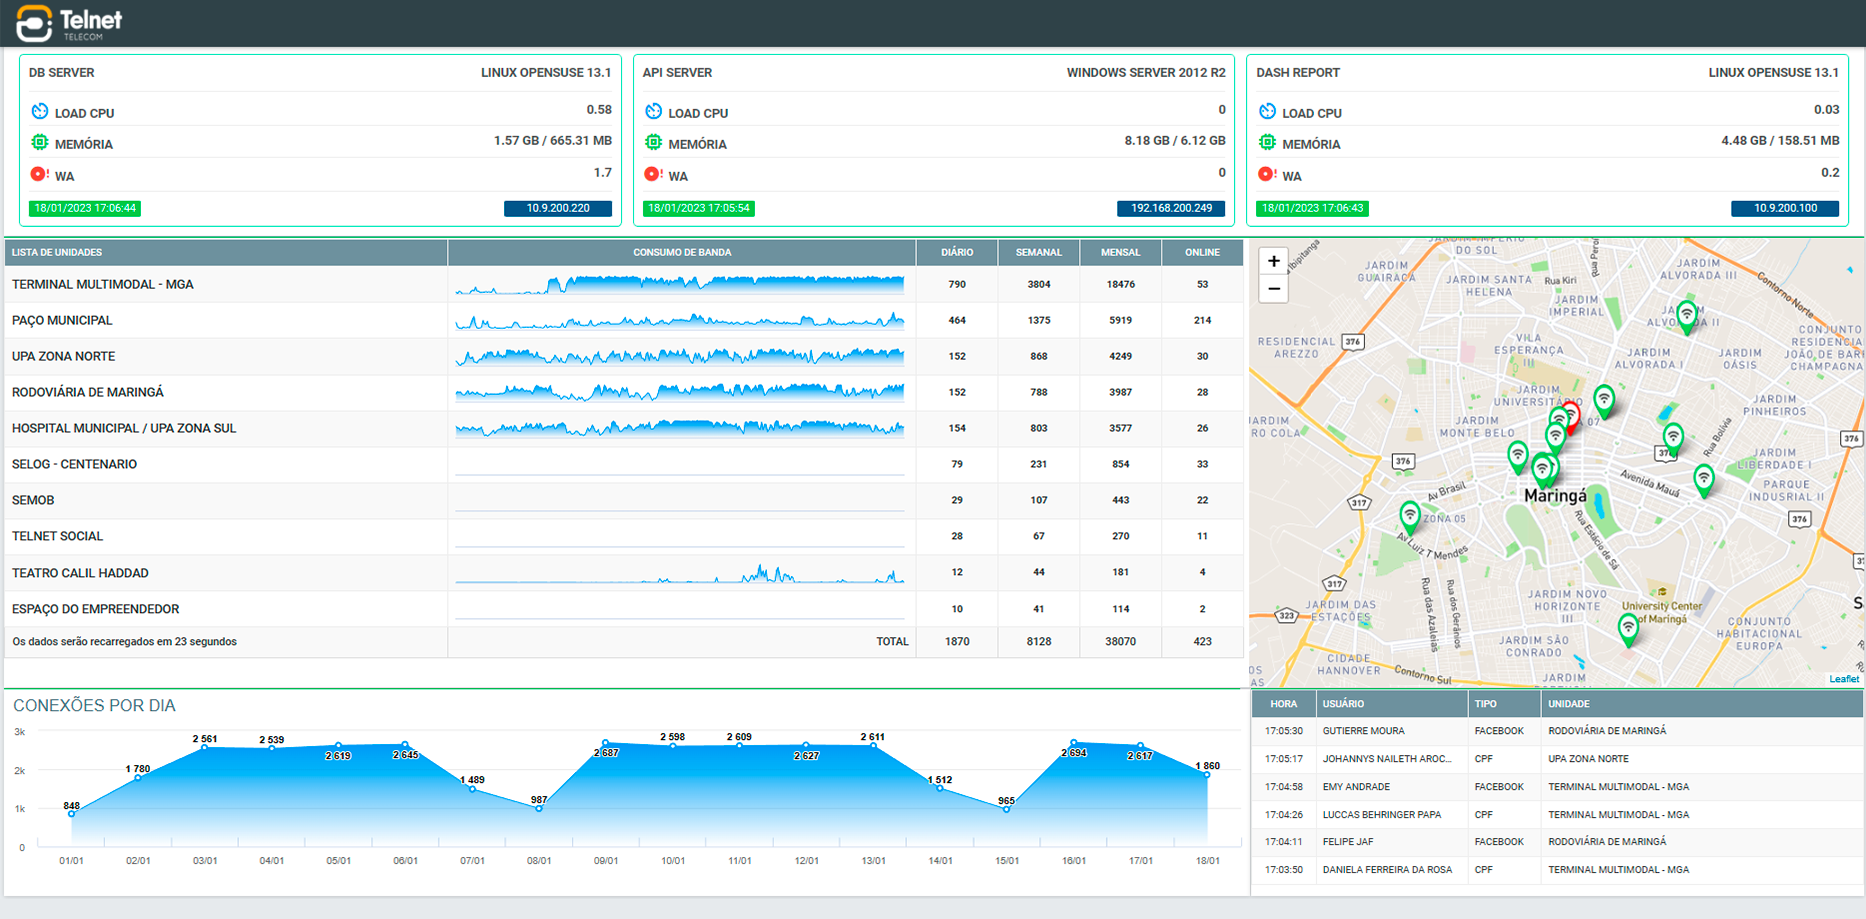This screenshot has height=919, width=1866.
Task: Select the Paço Municipal unit row
Action: tap(624, 320)
